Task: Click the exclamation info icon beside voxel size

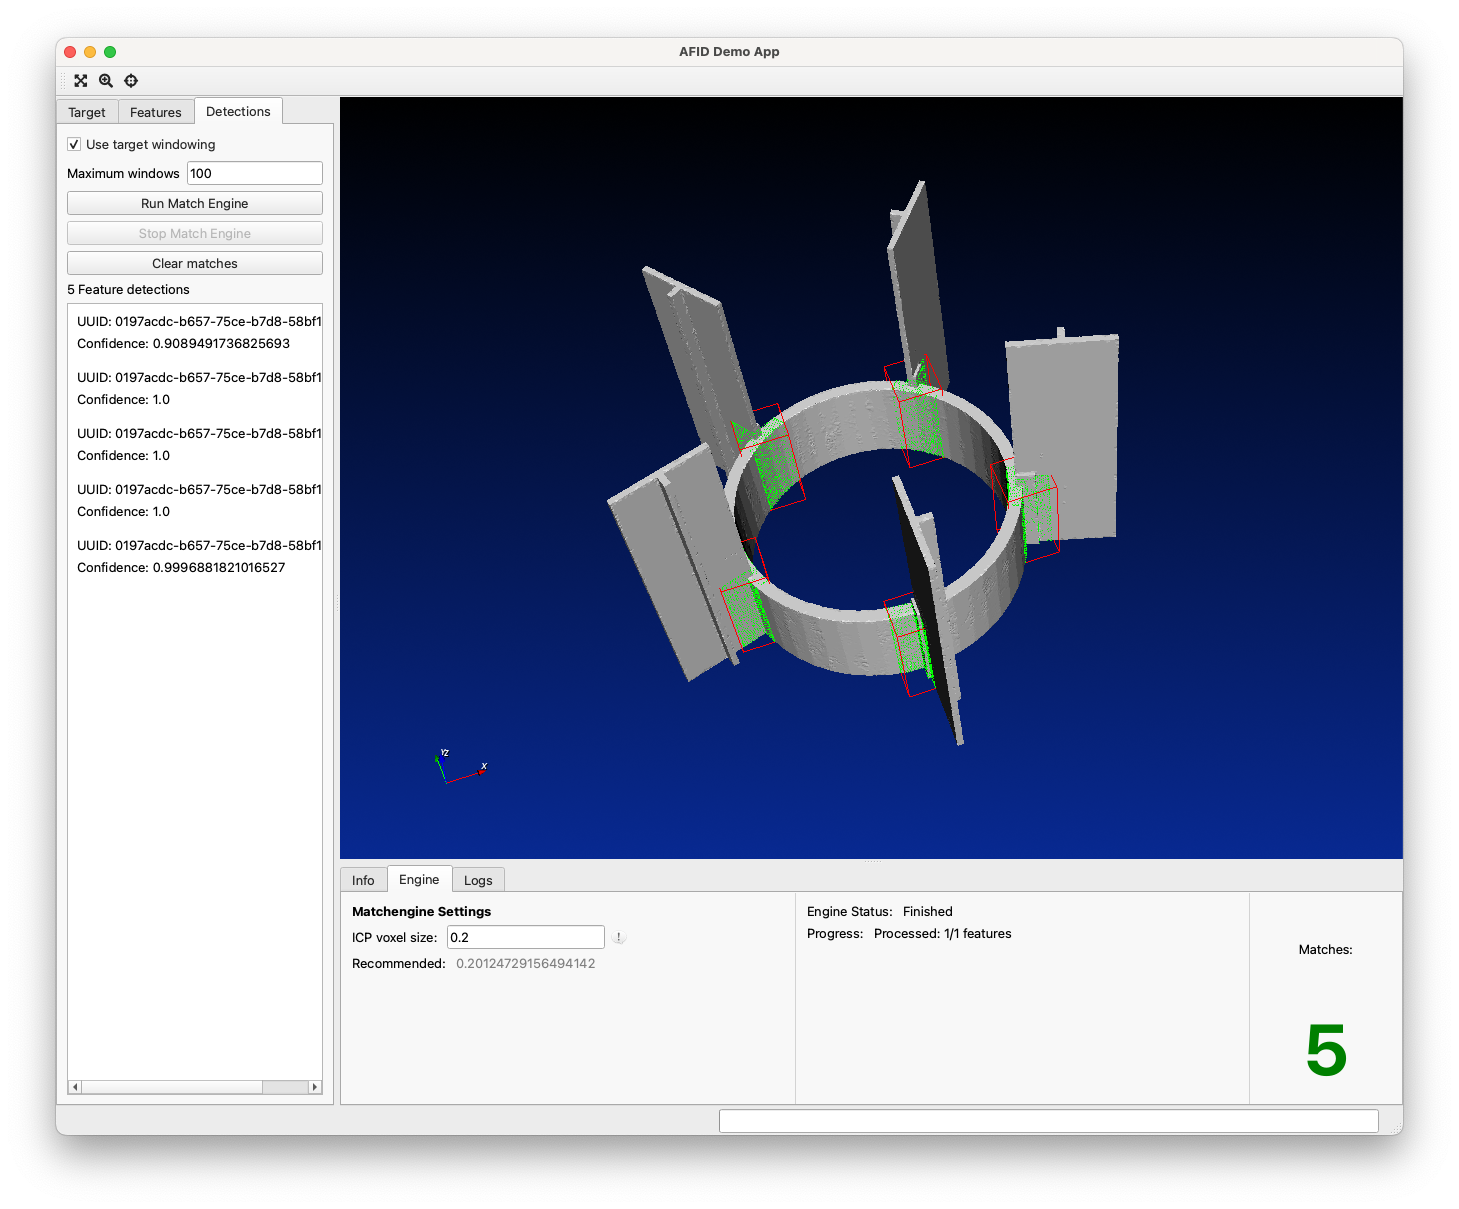Action: [619, 938]
